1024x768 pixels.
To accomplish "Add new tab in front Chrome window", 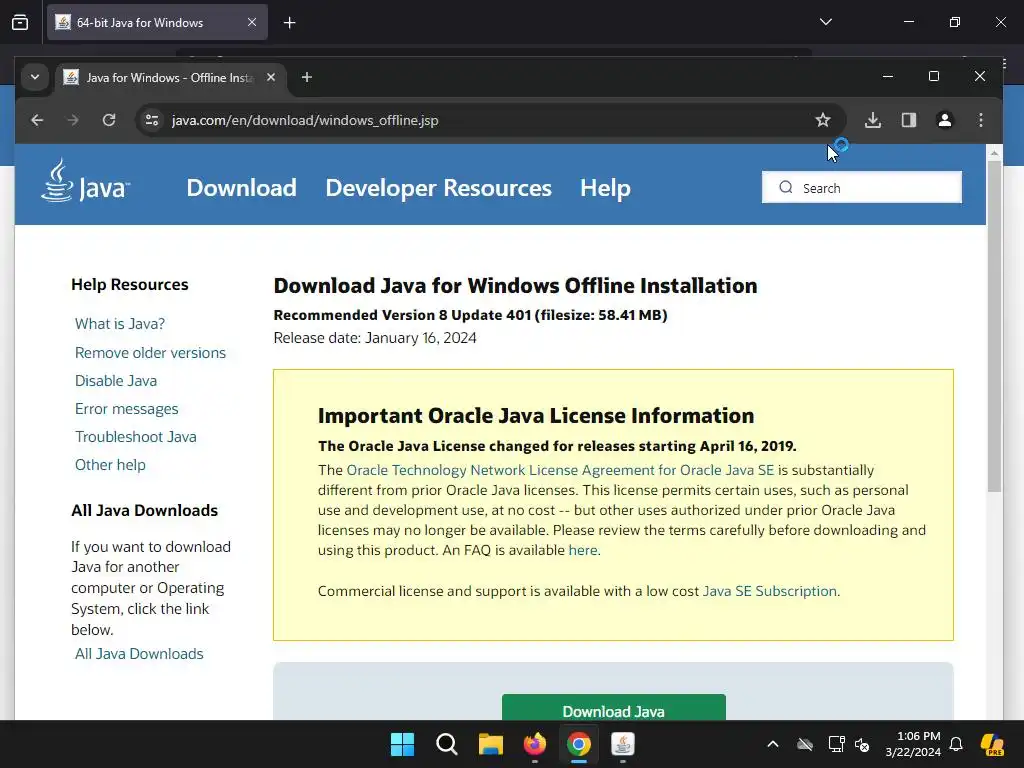I will pos(307,77).
